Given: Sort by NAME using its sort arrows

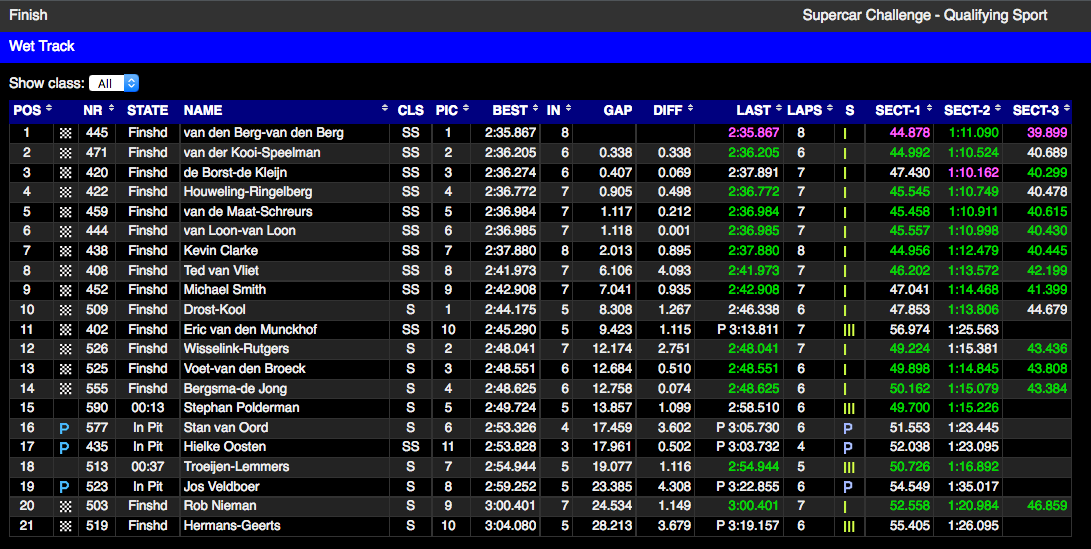Looking at the screenshot, I should [x=385, y=110].
